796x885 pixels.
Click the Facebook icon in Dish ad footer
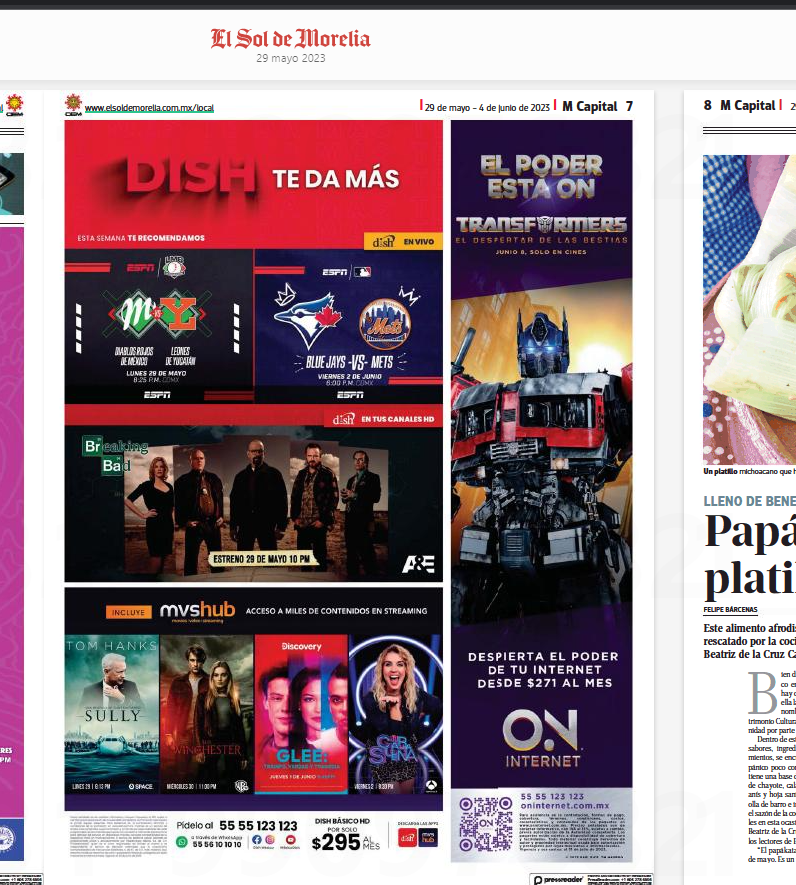[257, 839]
